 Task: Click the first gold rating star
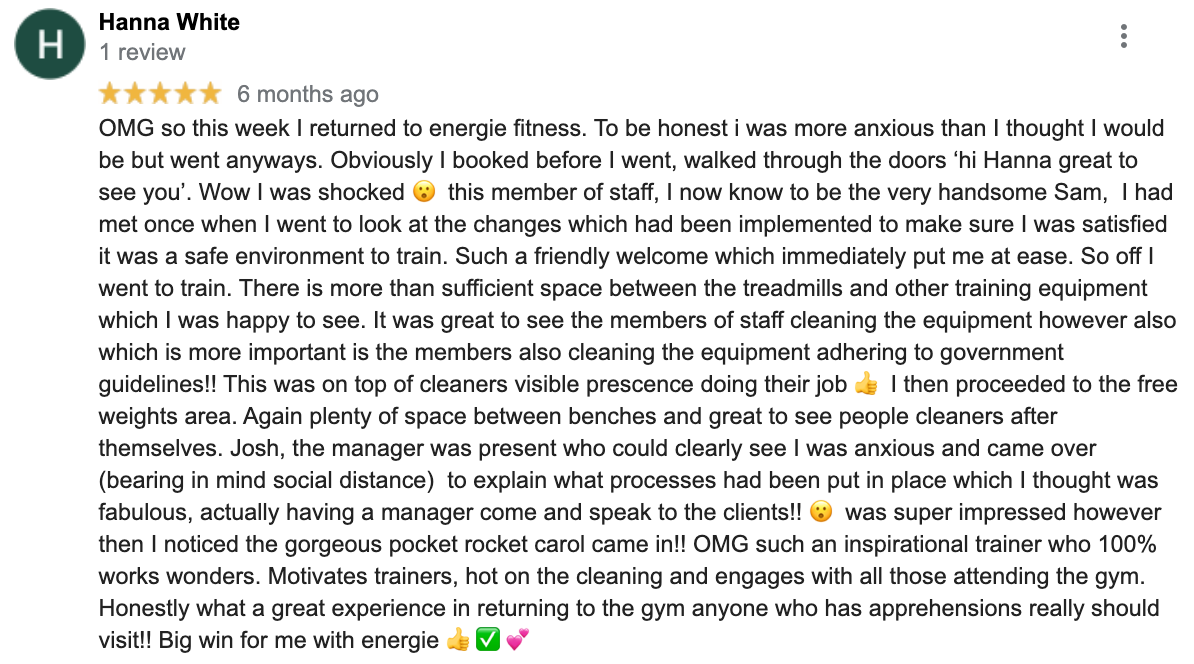(x=109, y=94)
